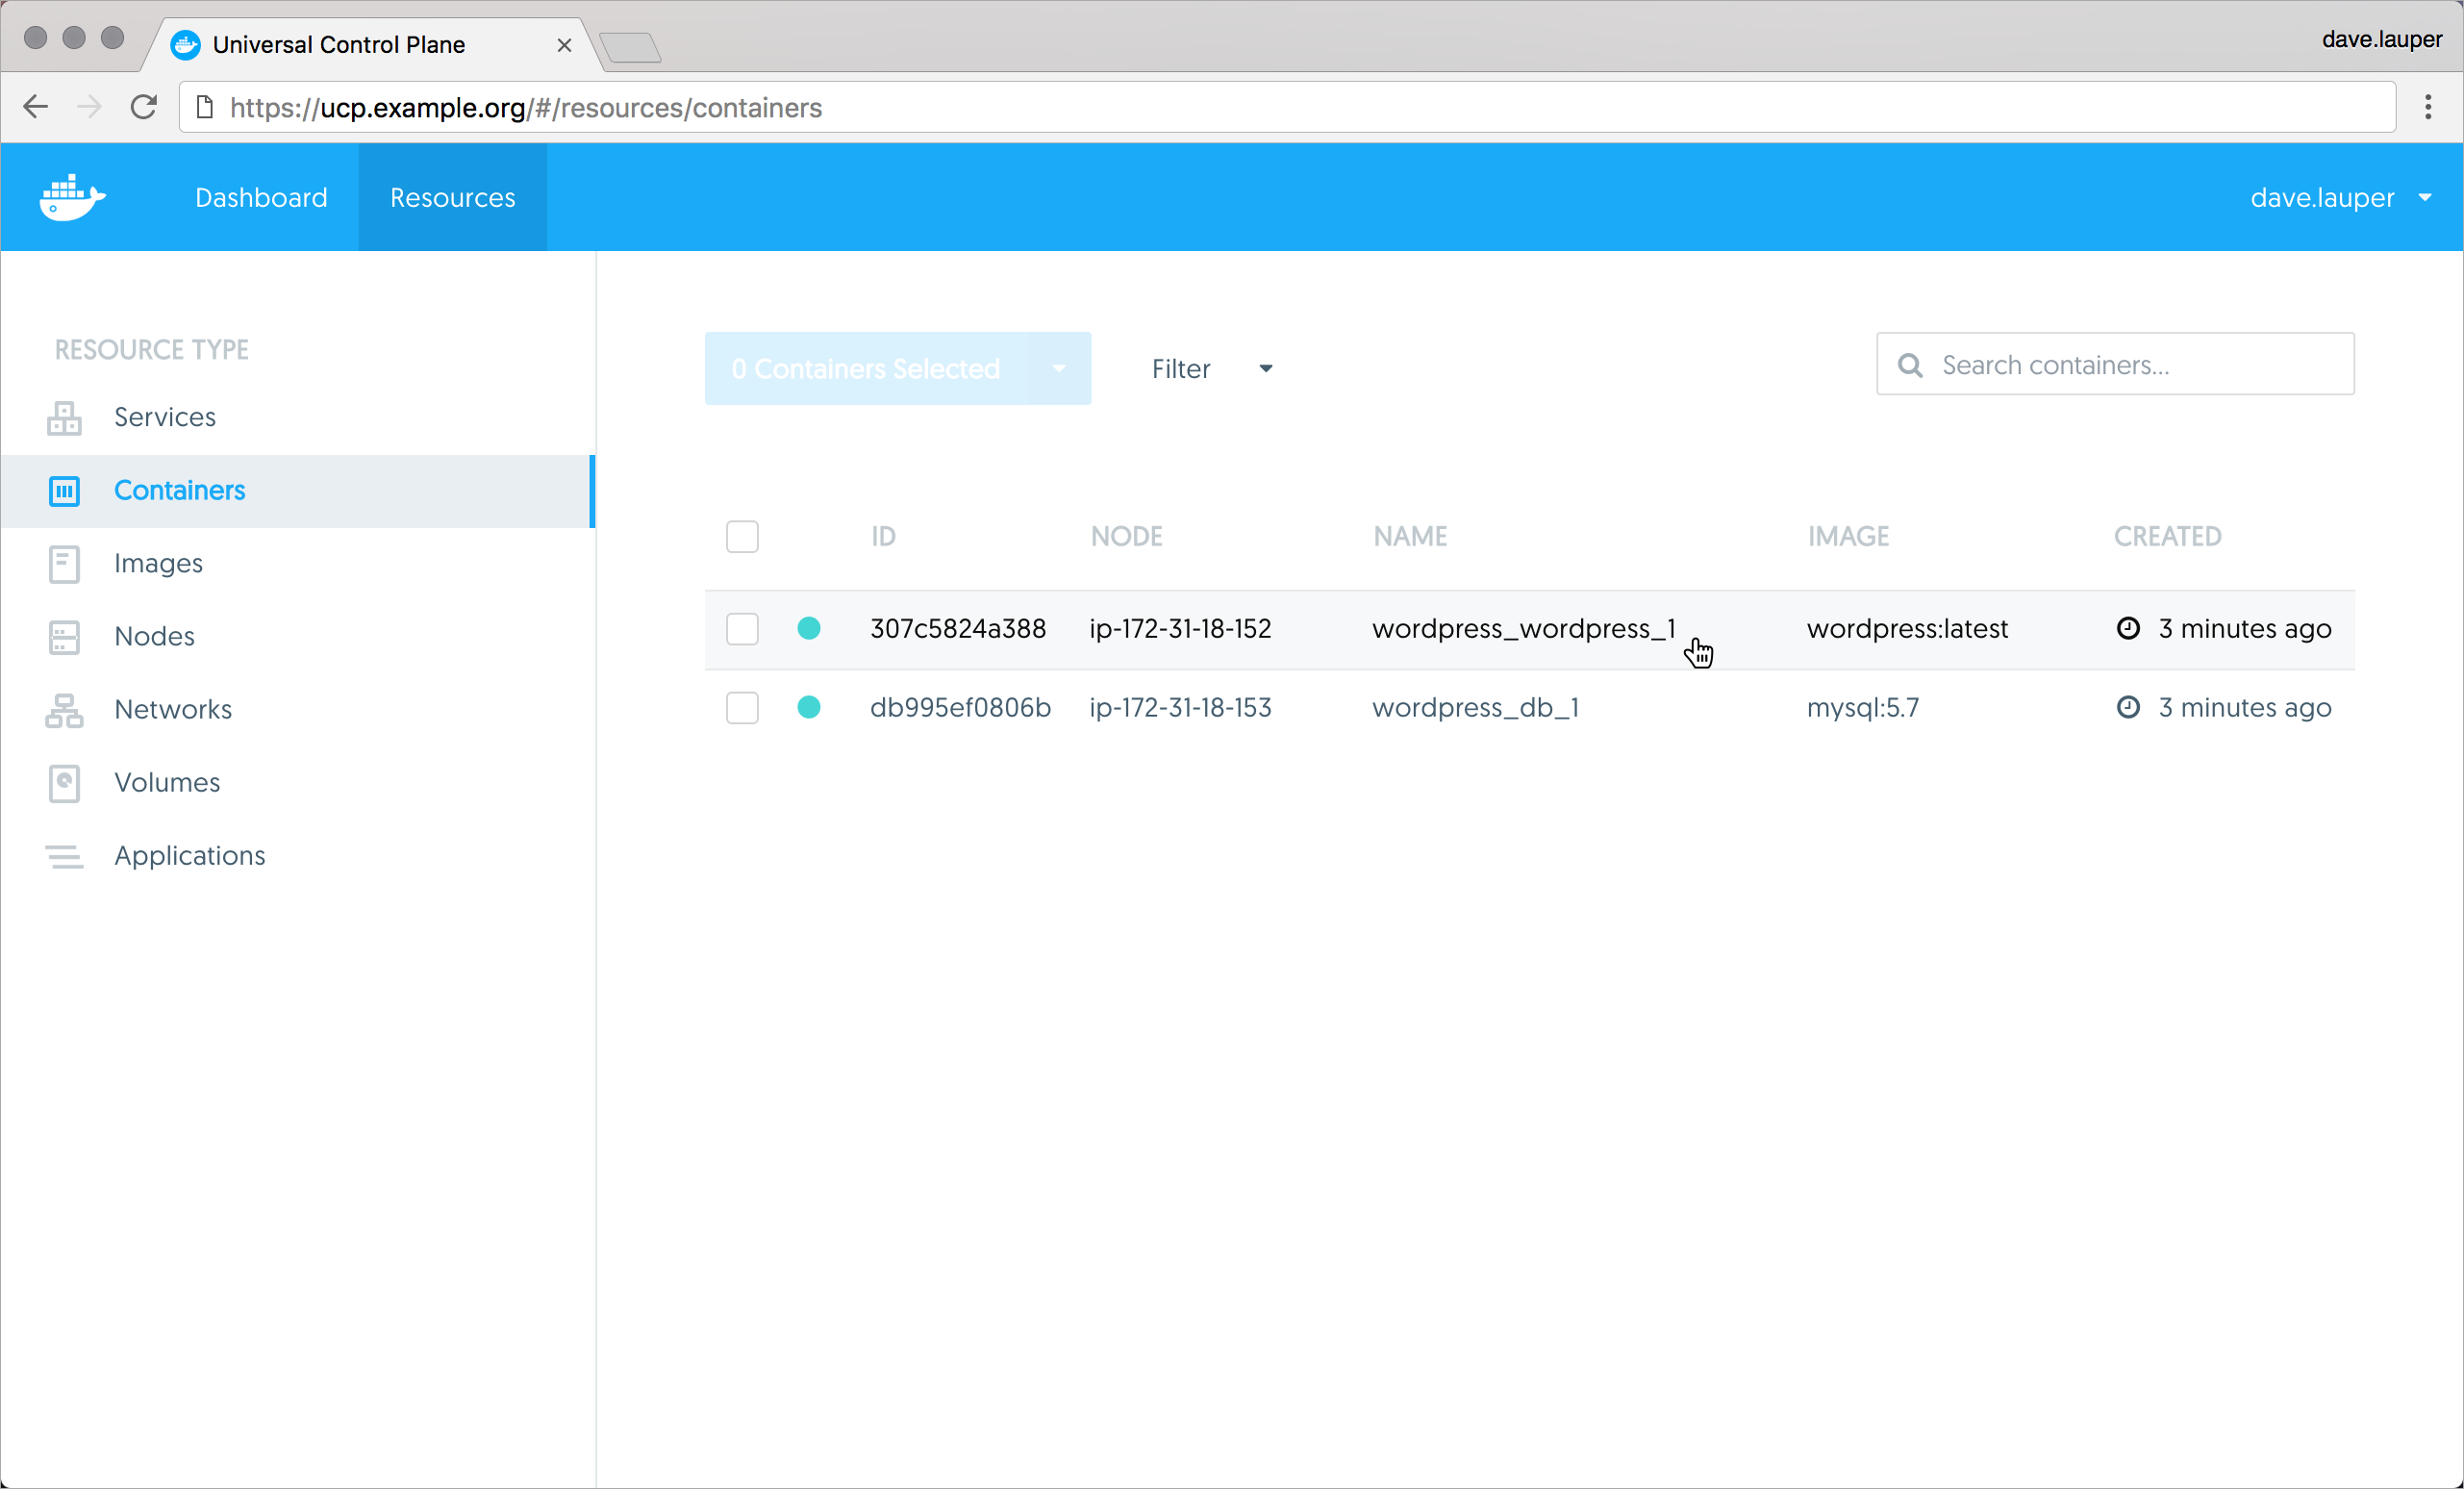Click the Images sidebar icon
This screenshot has width=2464, height=1489.
coord(64,564)
